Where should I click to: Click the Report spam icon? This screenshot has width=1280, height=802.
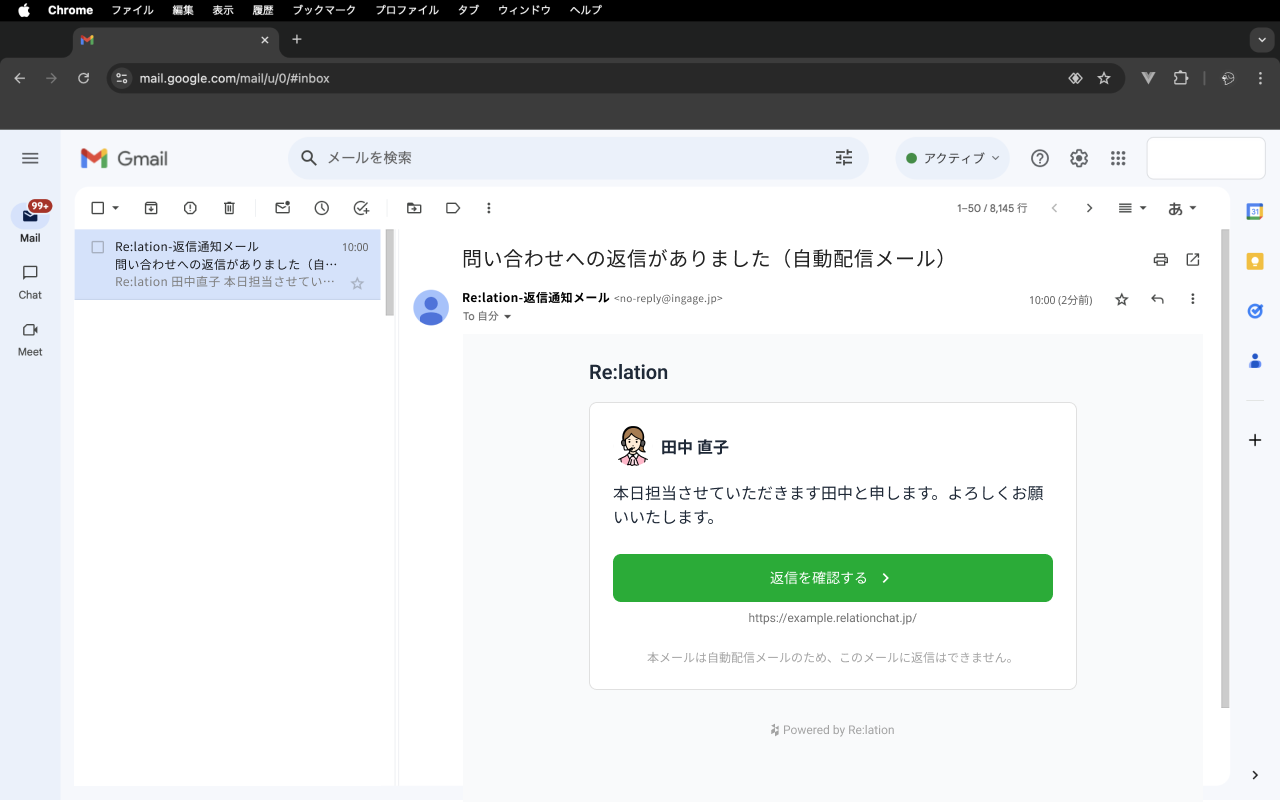(190, 208)
